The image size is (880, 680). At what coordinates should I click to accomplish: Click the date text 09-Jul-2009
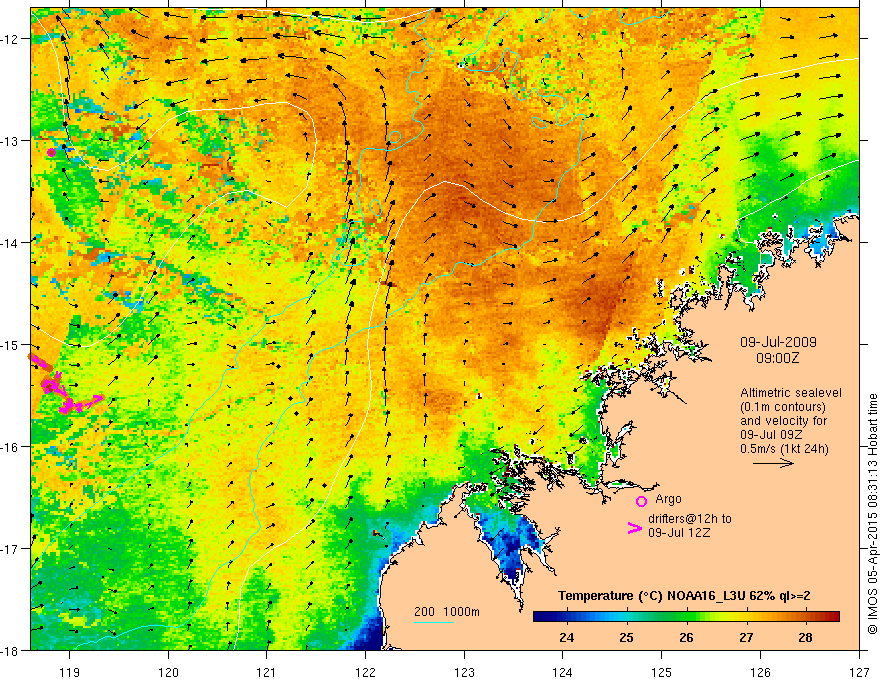click(x=778, y=342)
